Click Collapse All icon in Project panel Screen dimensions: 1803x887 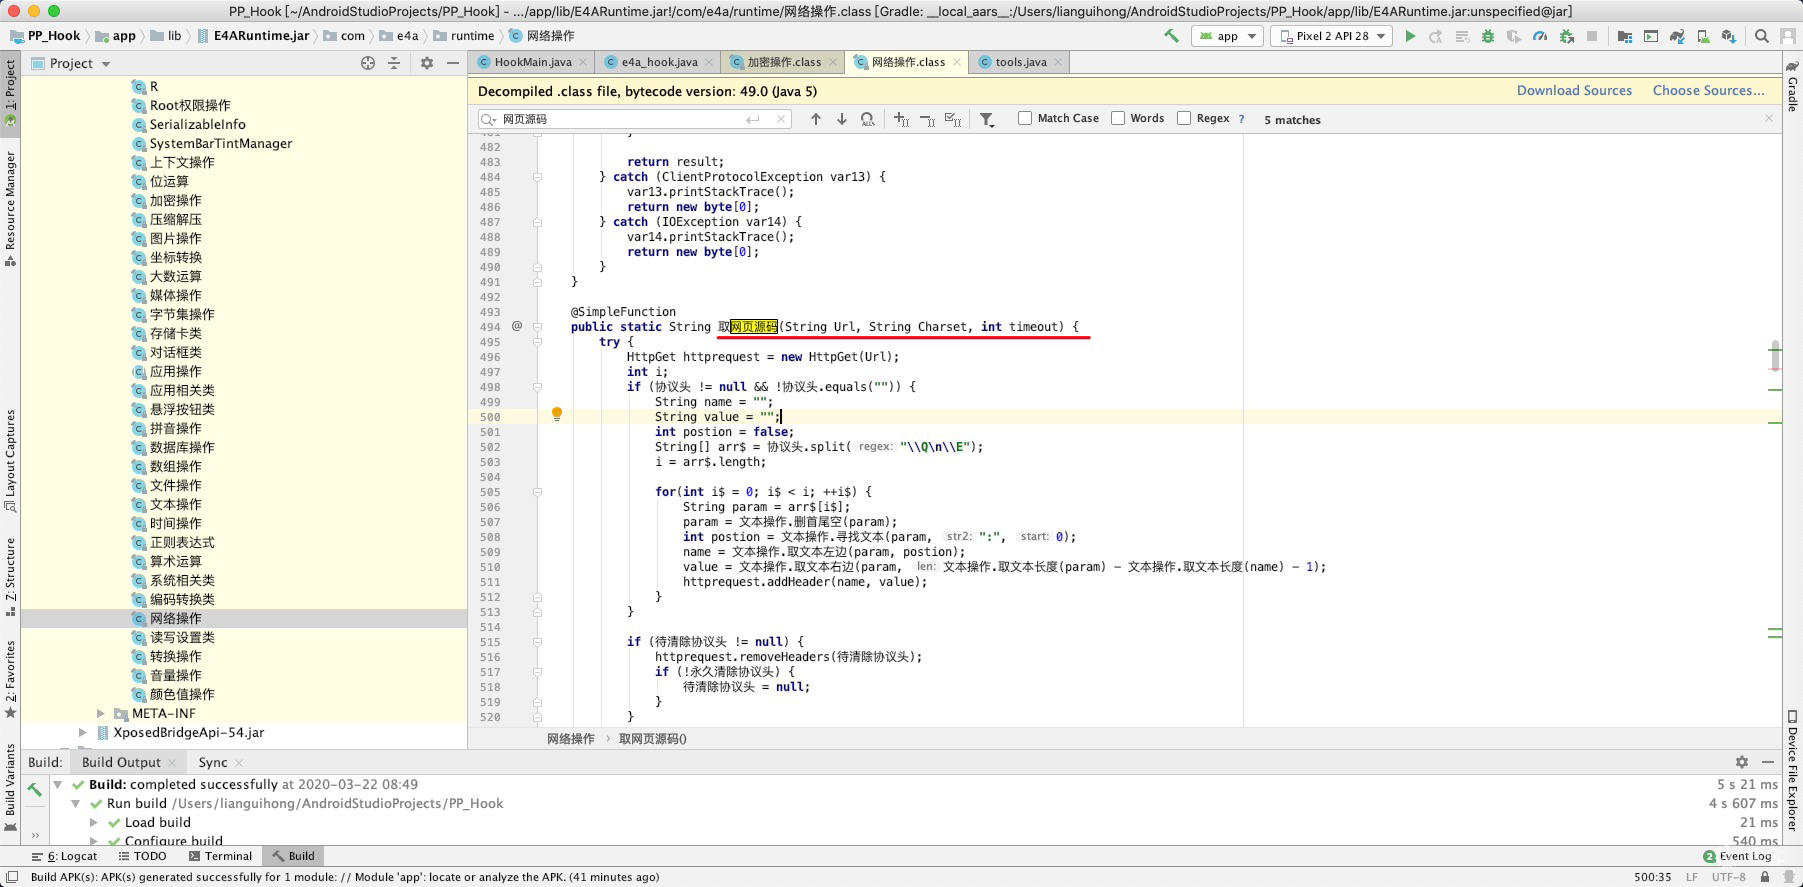(x=394, y=63)
